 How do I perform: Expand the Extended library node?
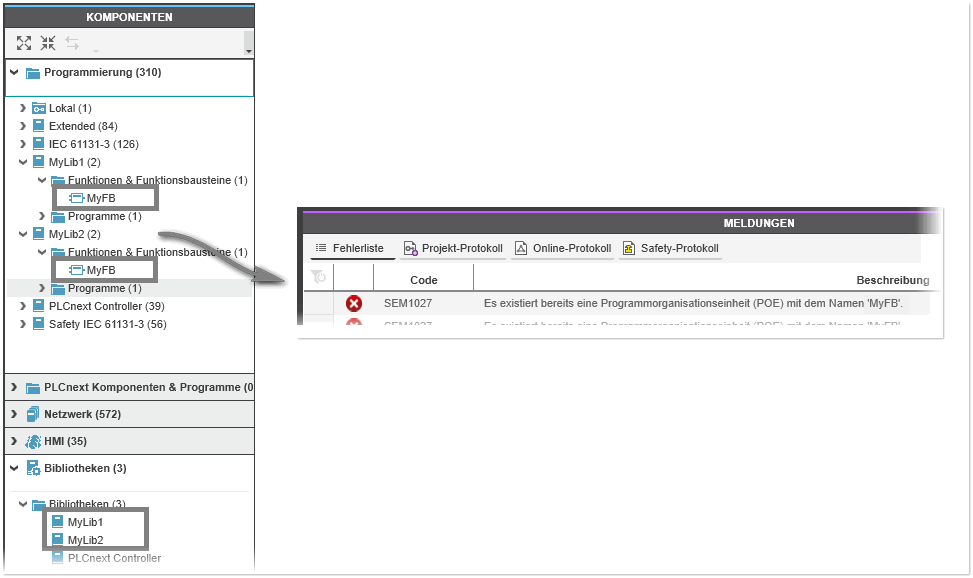click(x=23, y=126)
